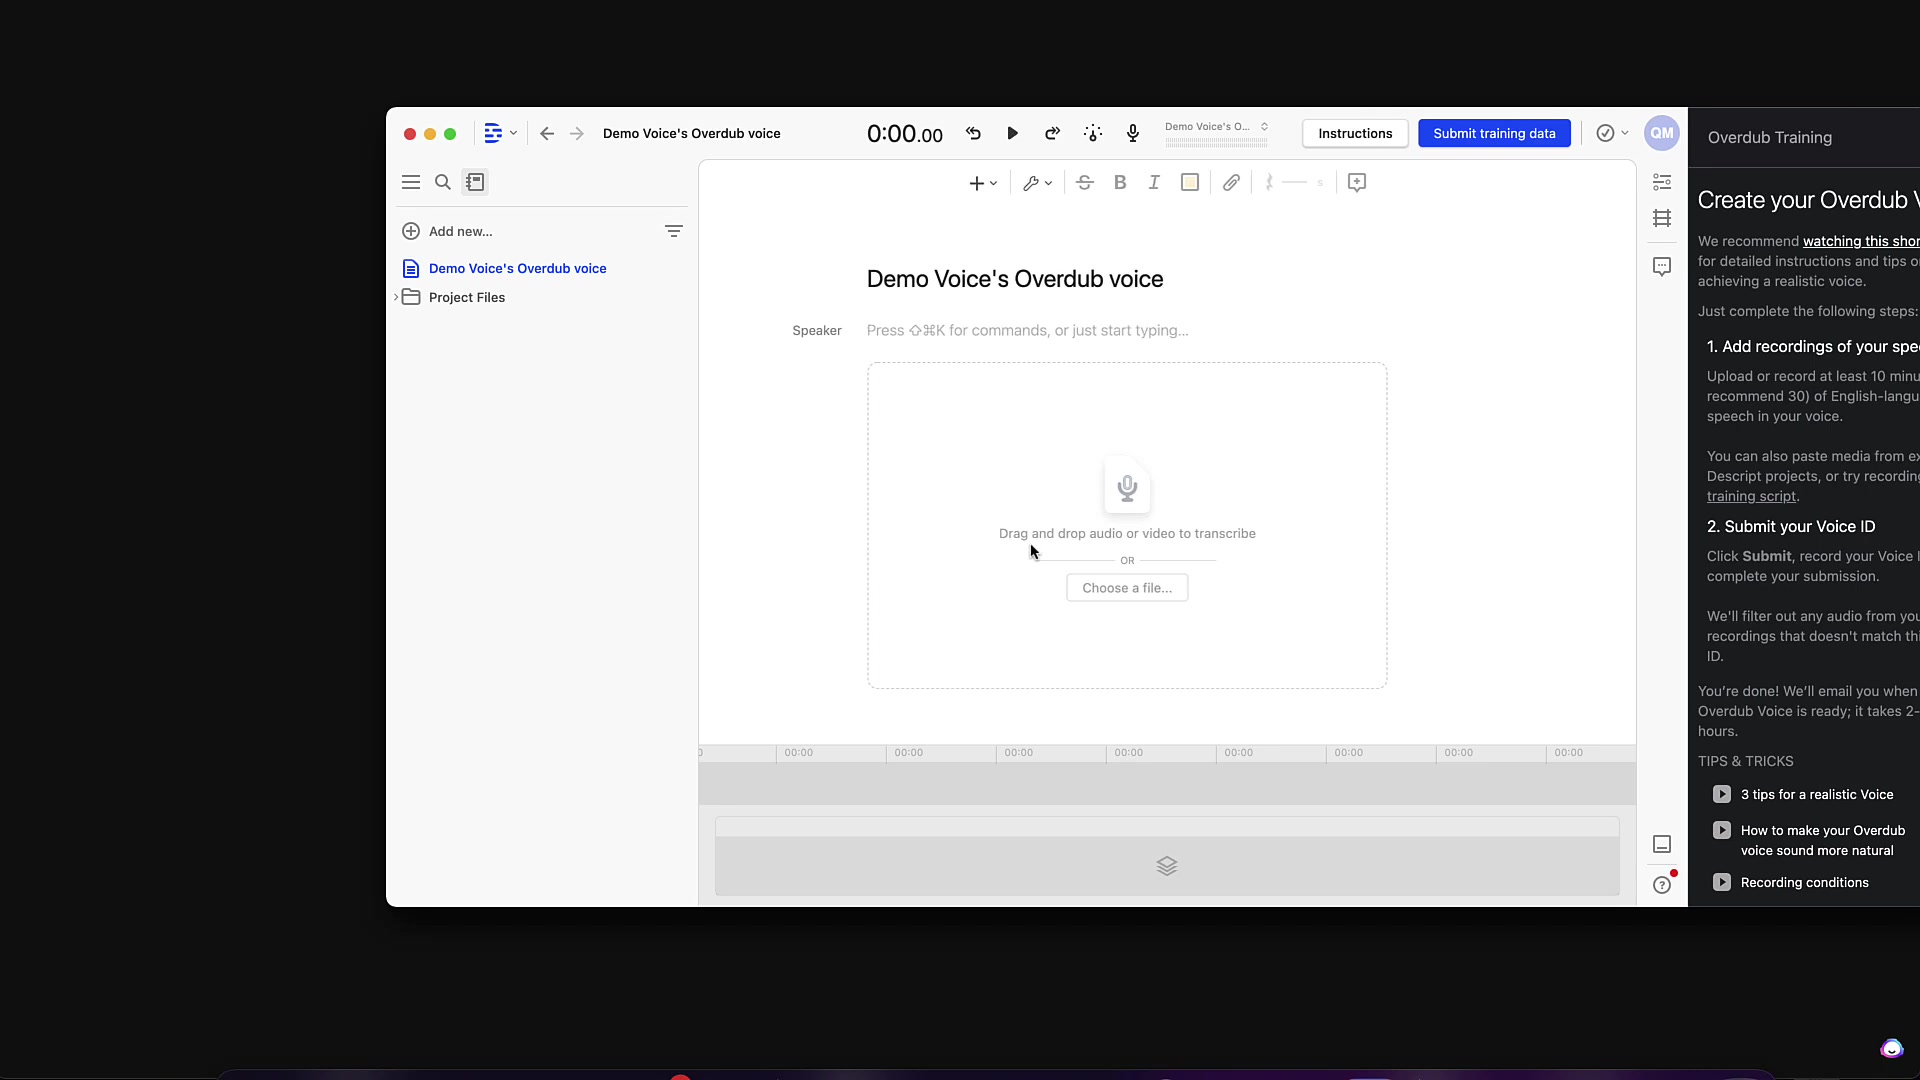
Task: Open the sidebar sort filter icon
Action: [674, 231]
